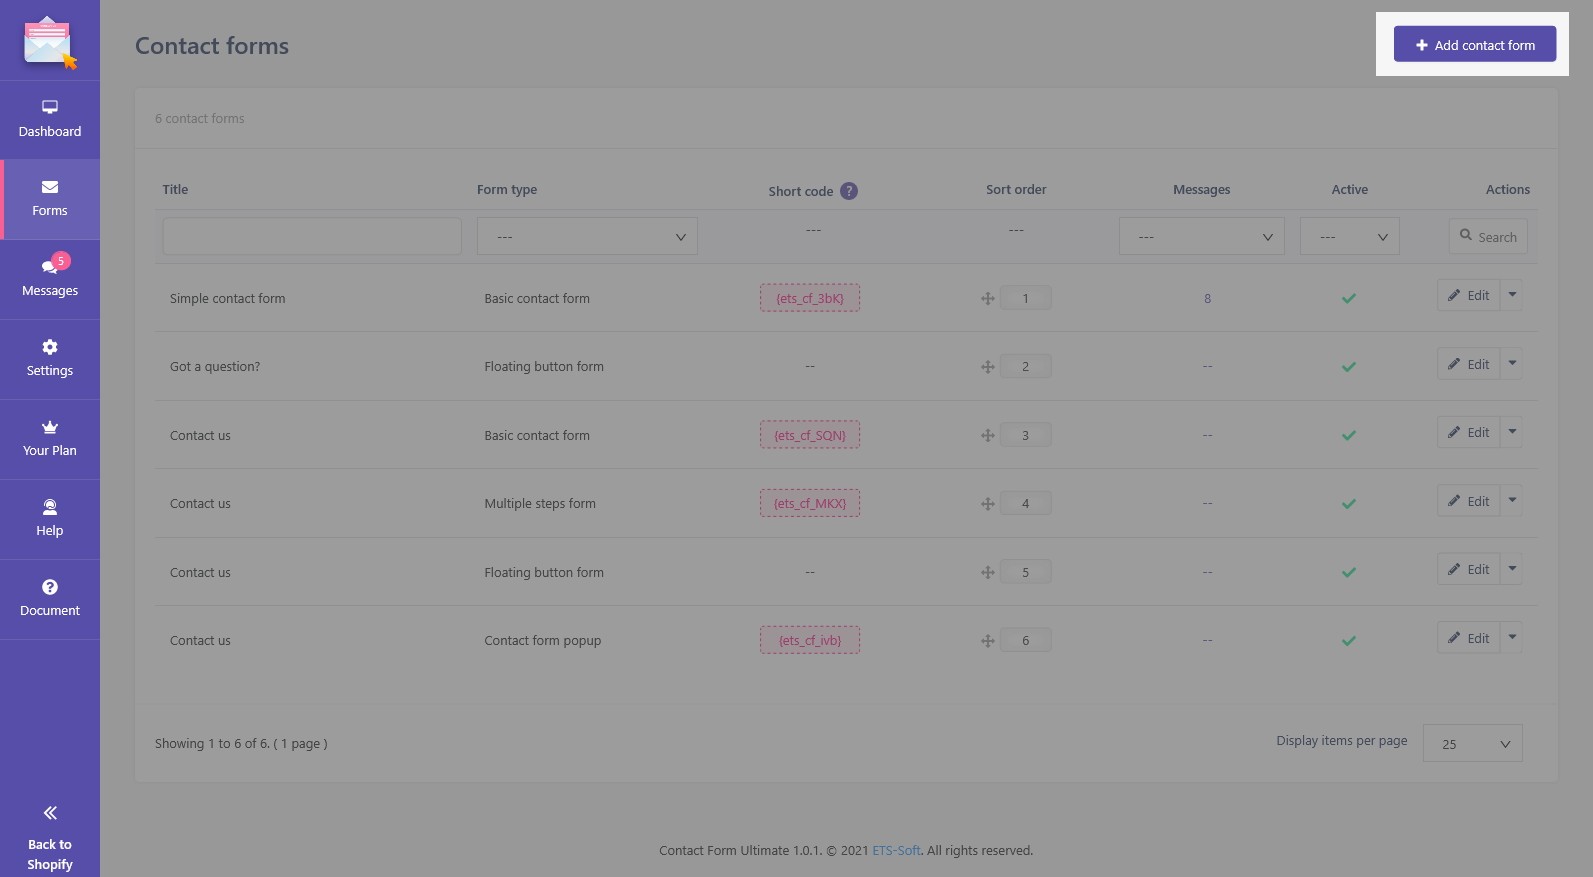Copy the {ets_cf_ivb} short code
This screenshot has height=877, width=1593.
810,640
